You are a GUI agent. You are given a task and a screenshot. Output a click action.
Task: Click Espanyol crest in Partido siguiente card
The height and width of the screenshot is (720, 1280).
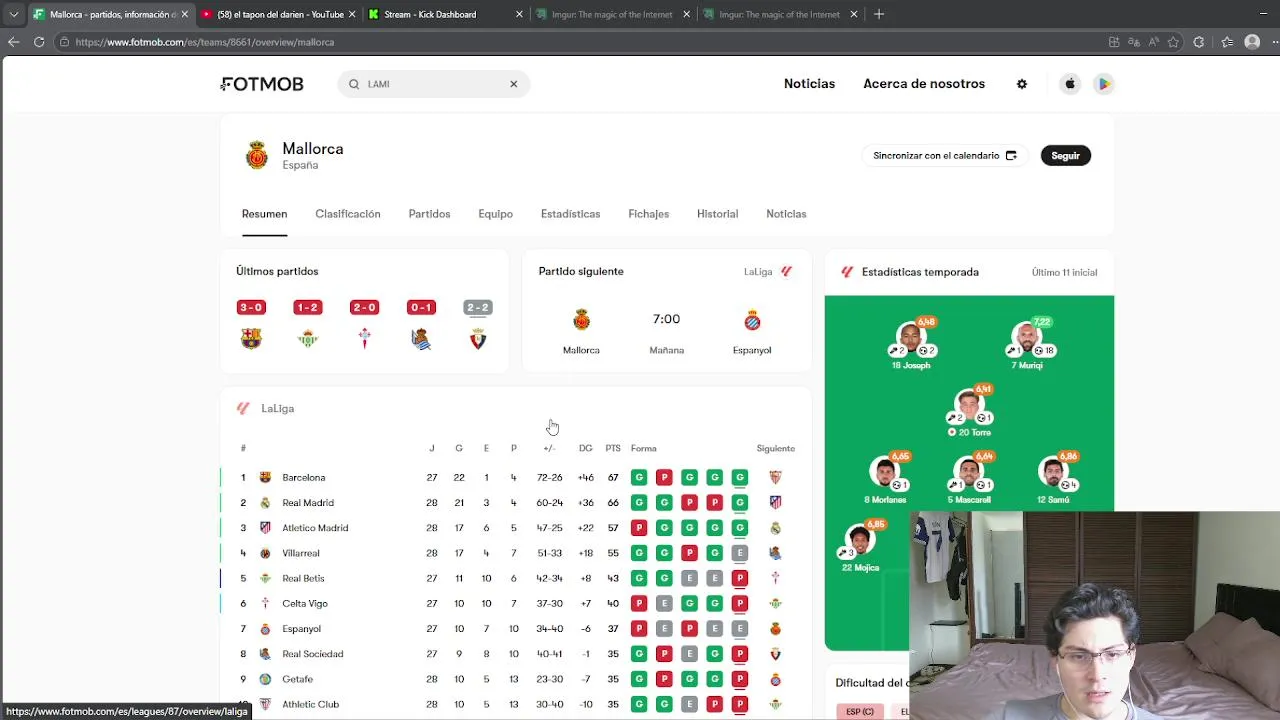752,320
